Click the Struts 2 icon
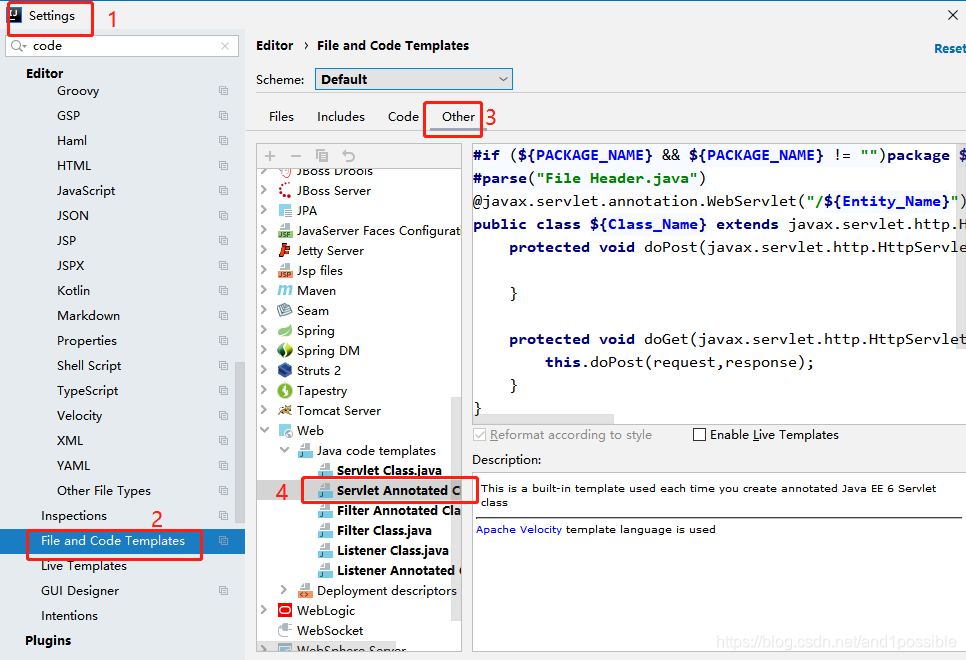 point(285,370)
